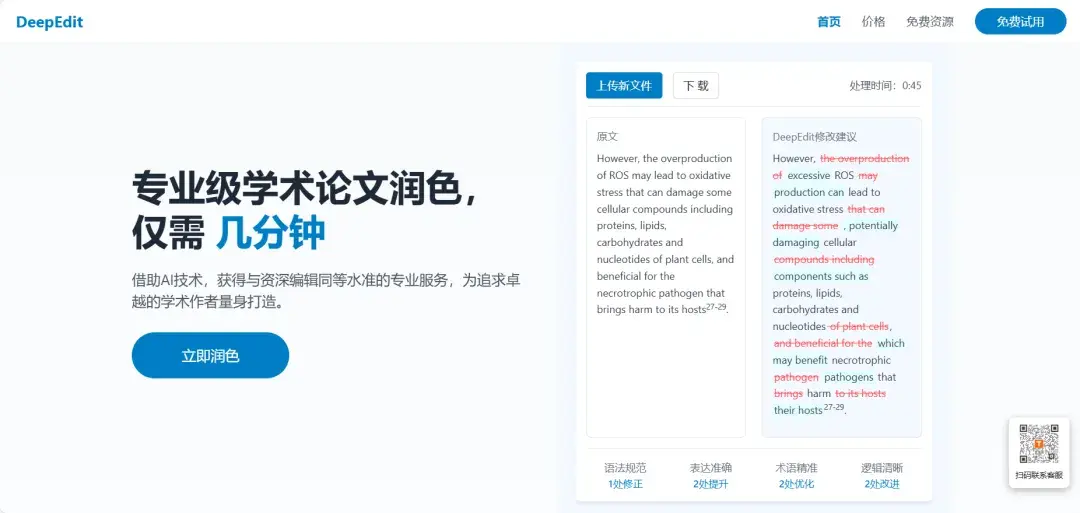
Task: Click the 原文 heading
Action: point(608,137)
